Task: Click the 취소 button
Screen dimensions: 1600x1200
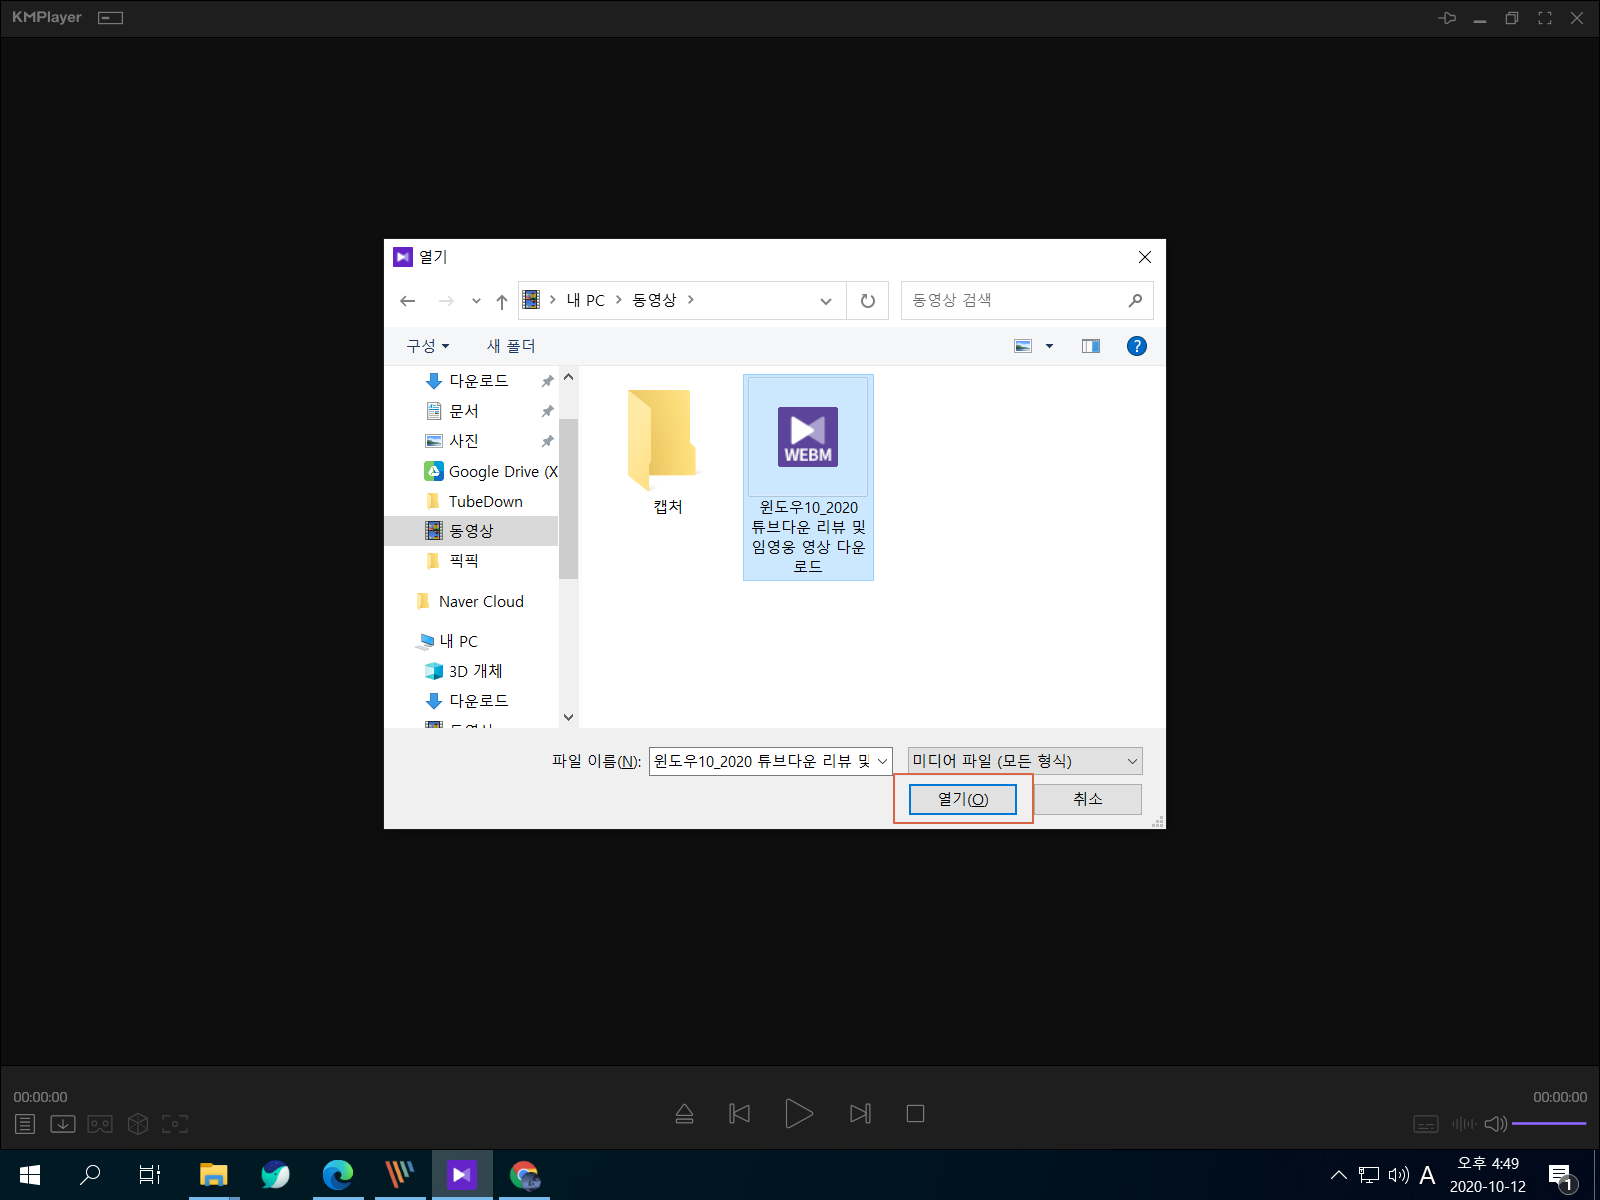Action: [1088, 799]
